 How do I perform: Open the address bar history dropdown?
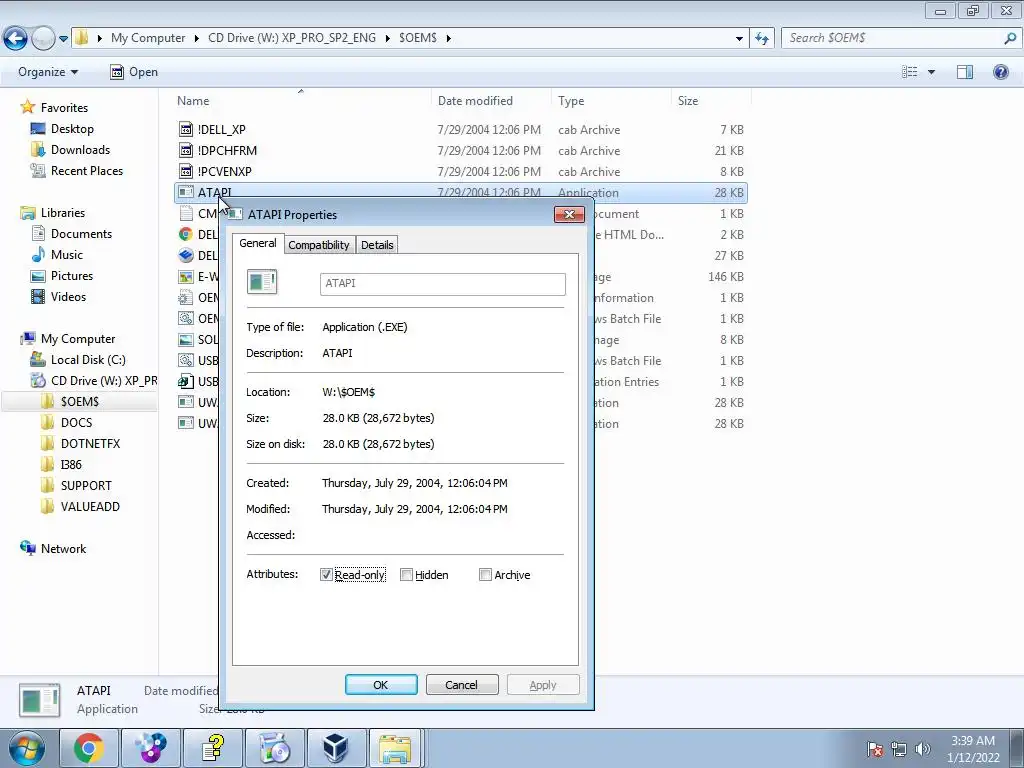[x=739, y=39]
